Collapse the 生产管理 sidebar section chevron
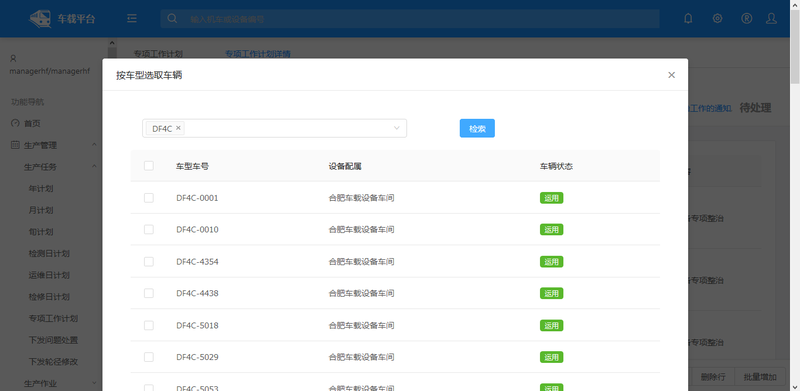The width and height of the screenshot is (800, 391). (x=94, y=145)
